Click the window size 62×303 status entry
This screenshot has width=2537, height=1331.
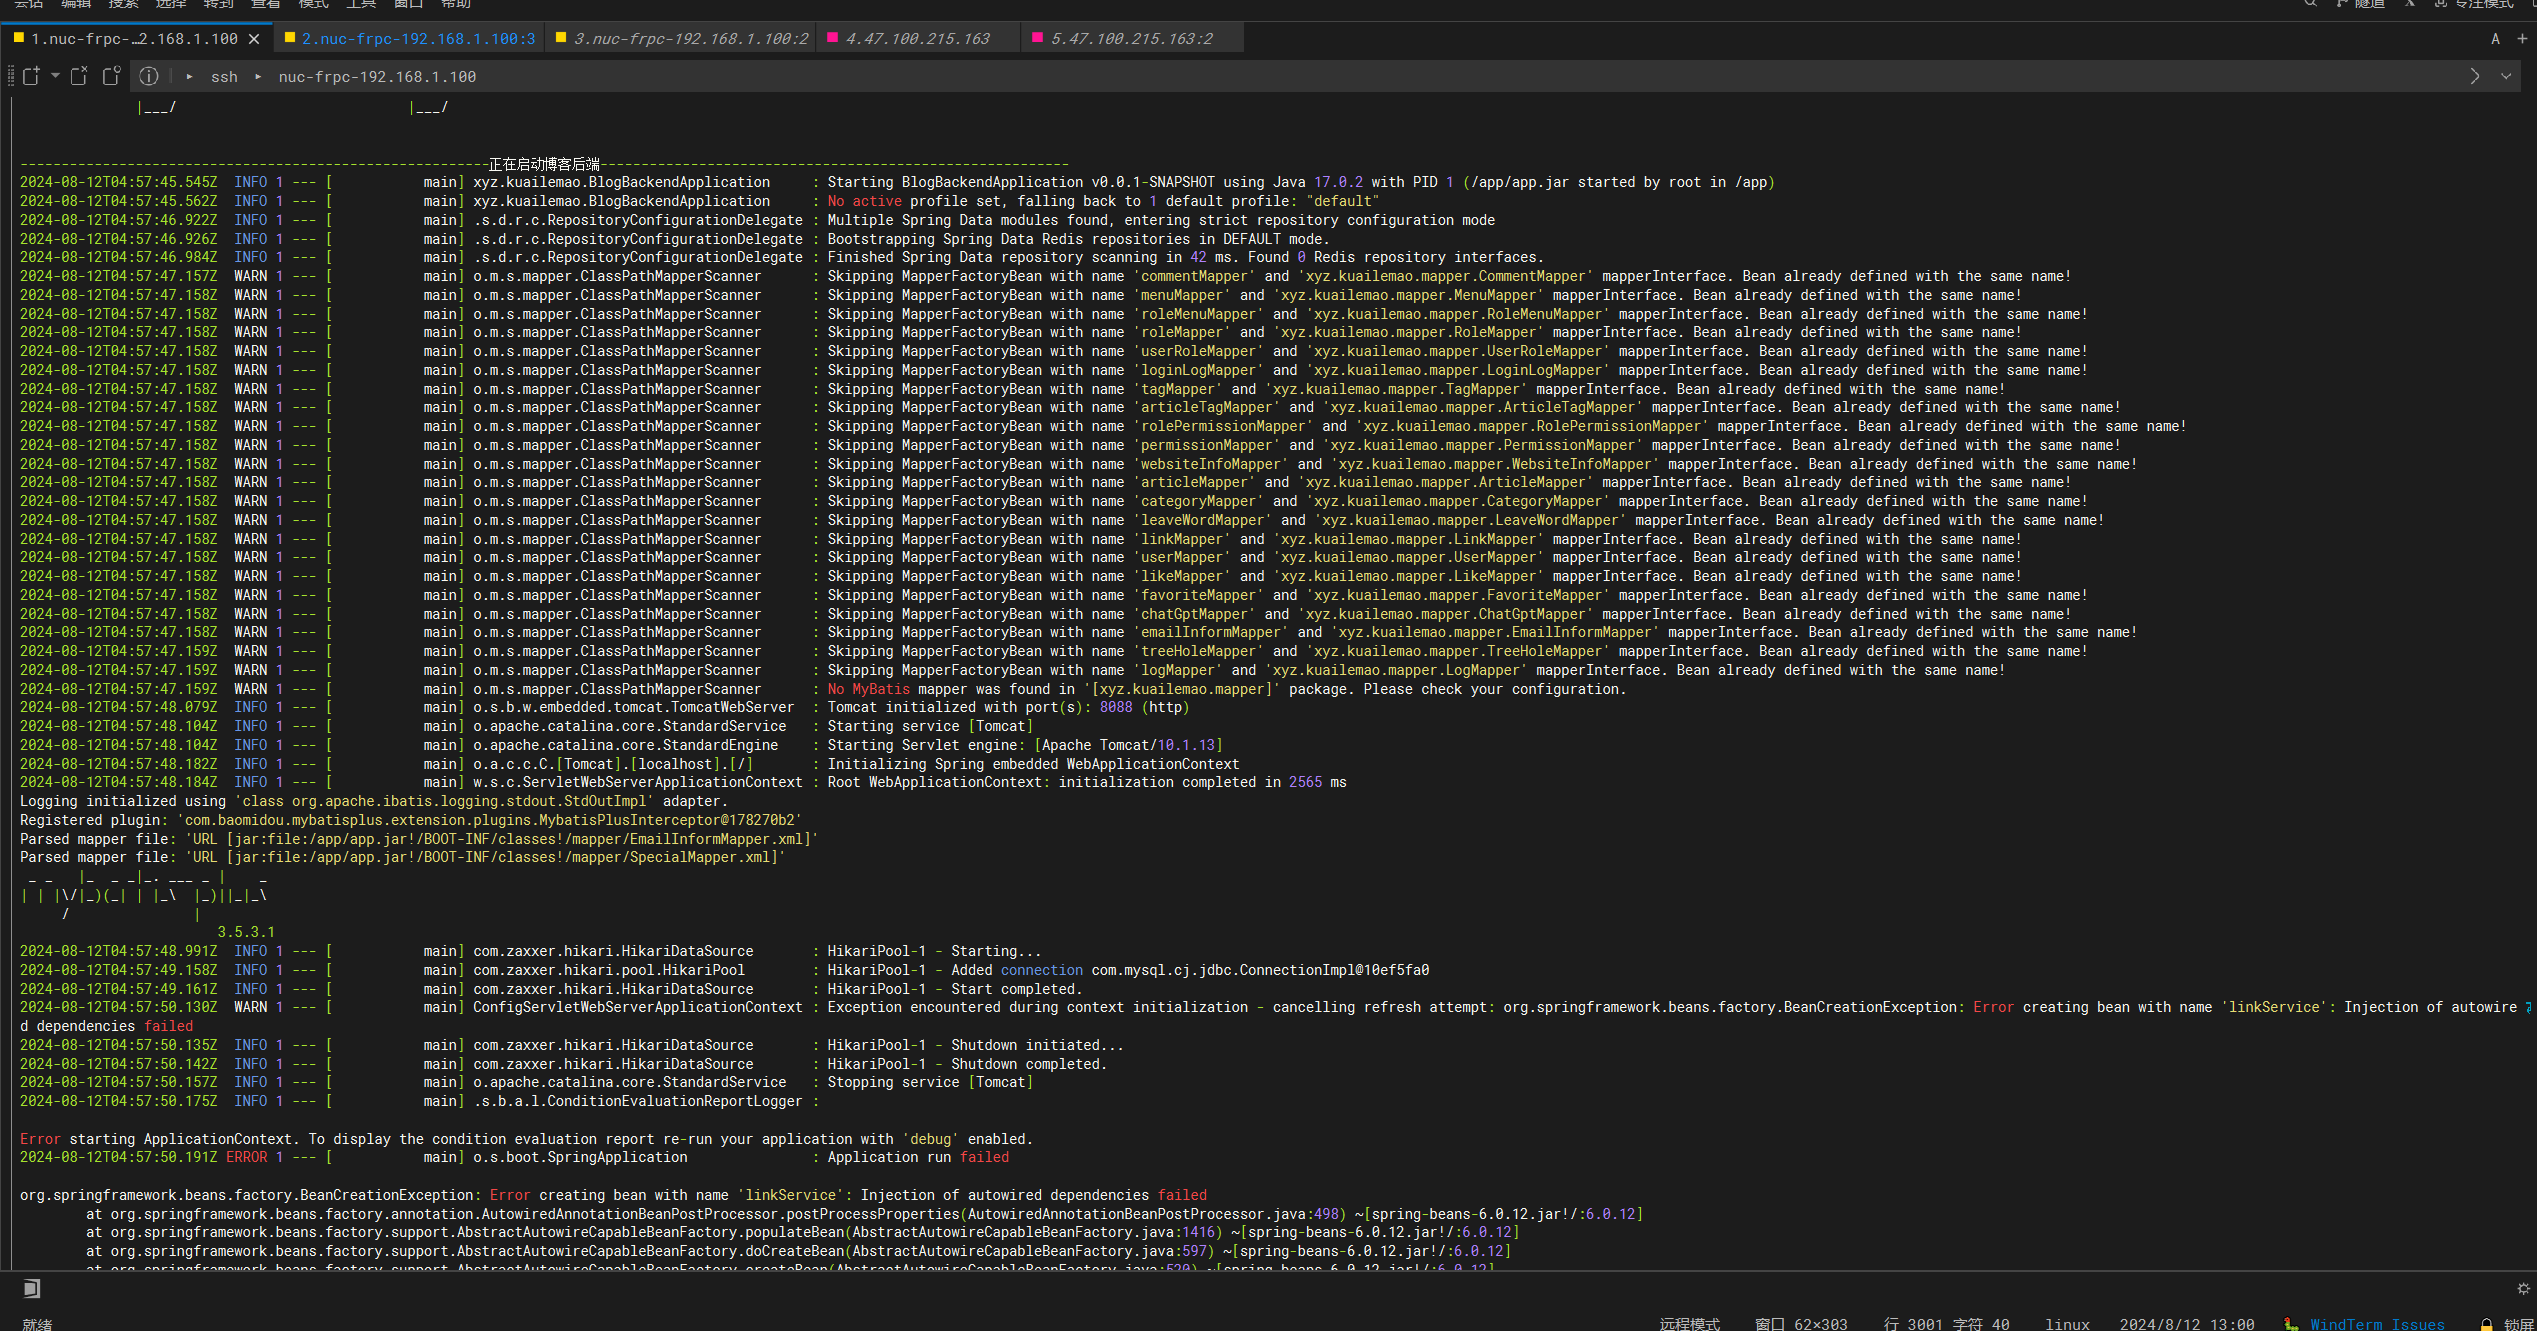pos(1801,1323)
